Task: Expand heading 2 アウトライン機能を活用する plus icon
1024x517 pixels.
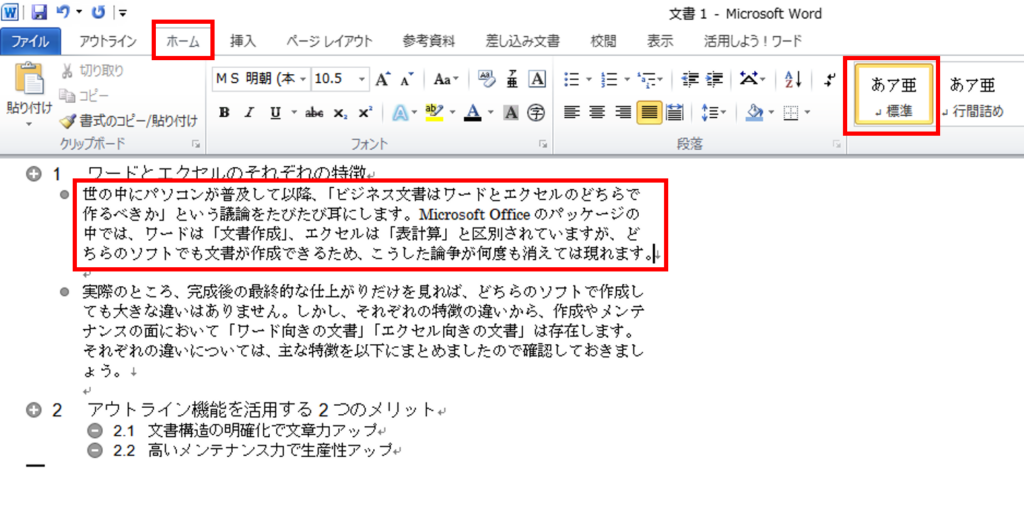Action: click(33, 410)
